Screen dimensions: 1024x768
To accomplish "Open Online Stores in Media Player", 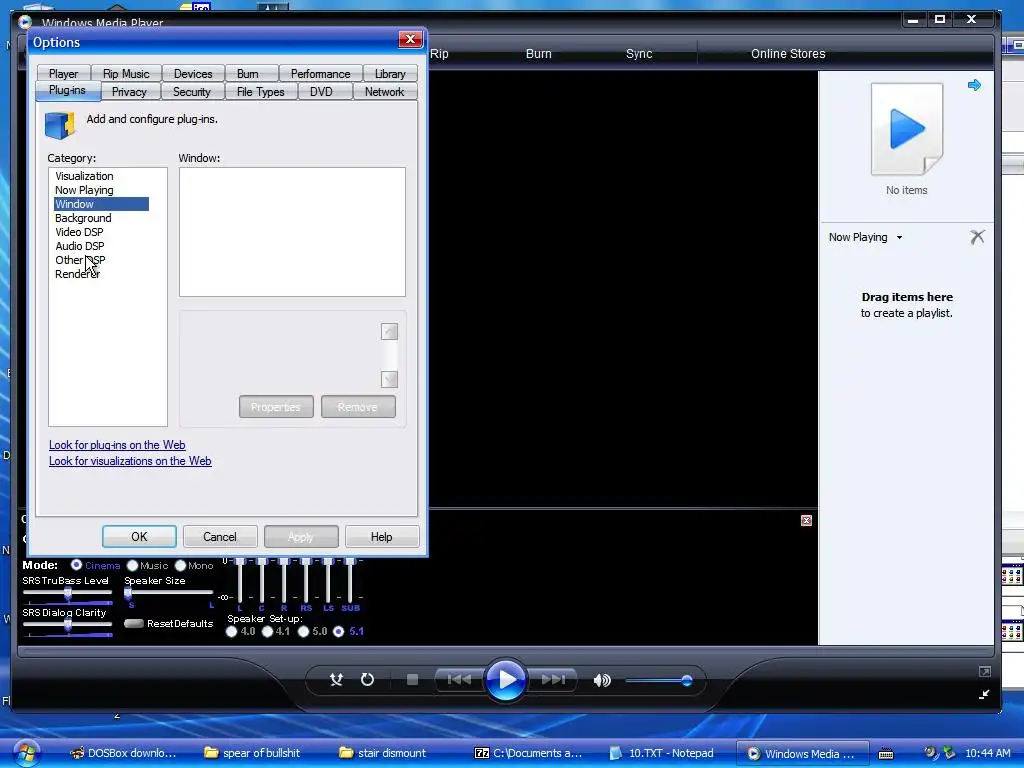I will coord(788,54).
